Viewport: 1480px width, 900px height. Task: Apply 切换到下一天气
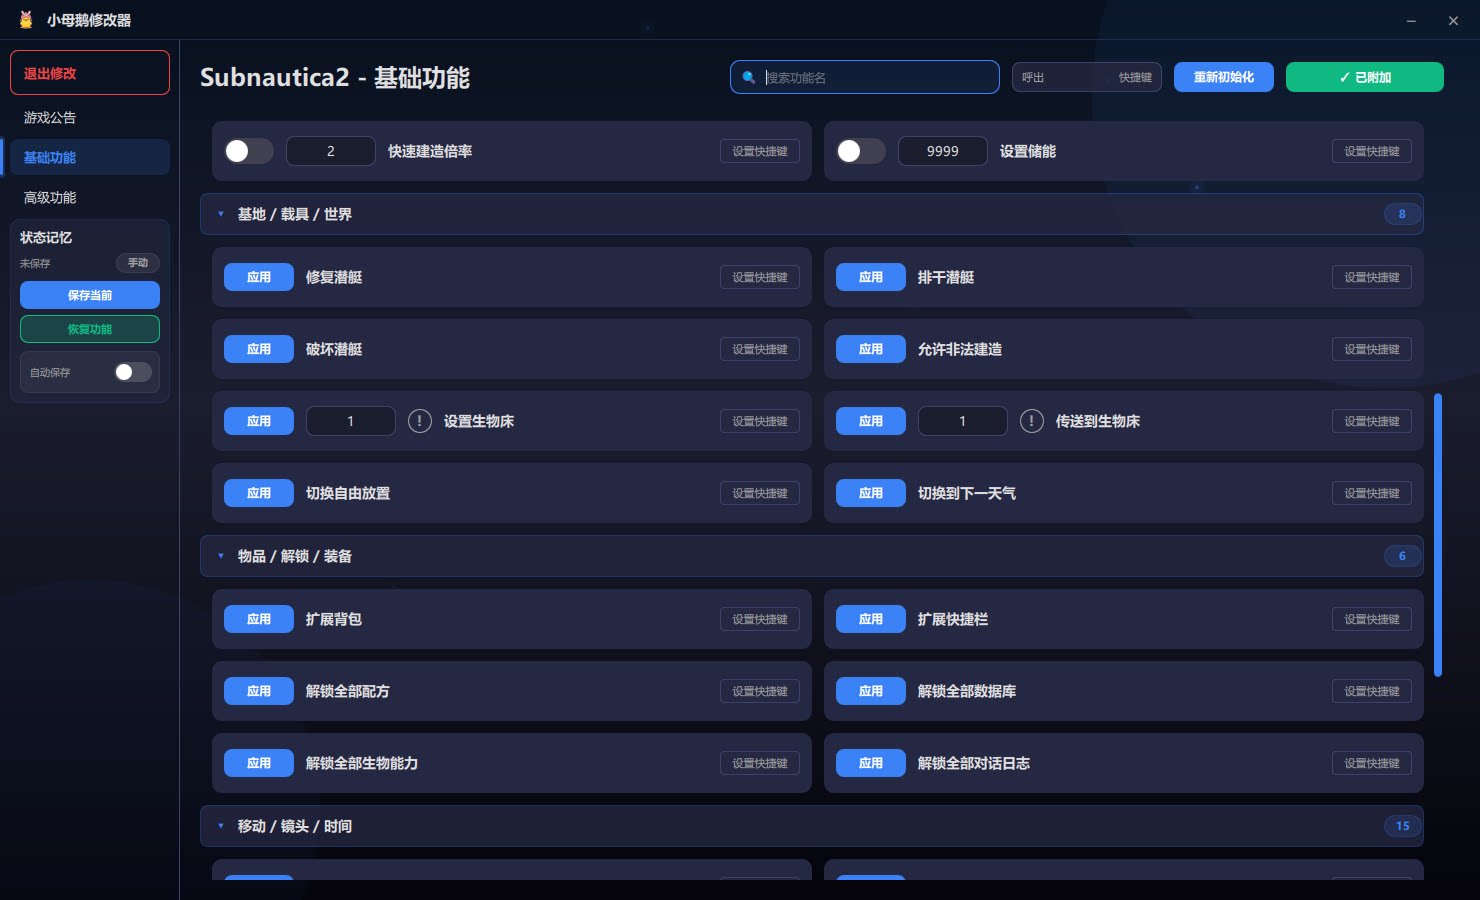pos(871,493)
